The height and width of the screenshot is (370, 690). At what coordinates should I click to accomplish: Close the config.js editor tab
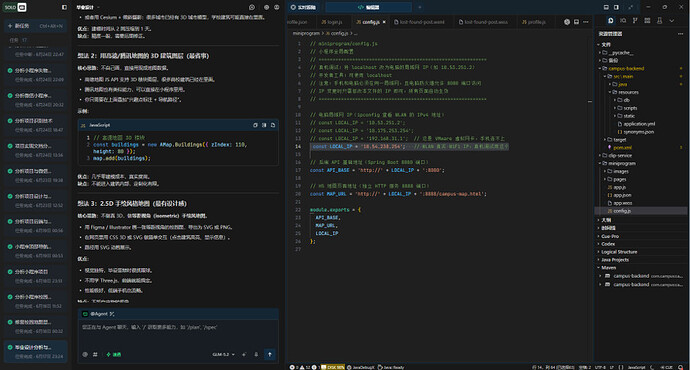[384, 22]
